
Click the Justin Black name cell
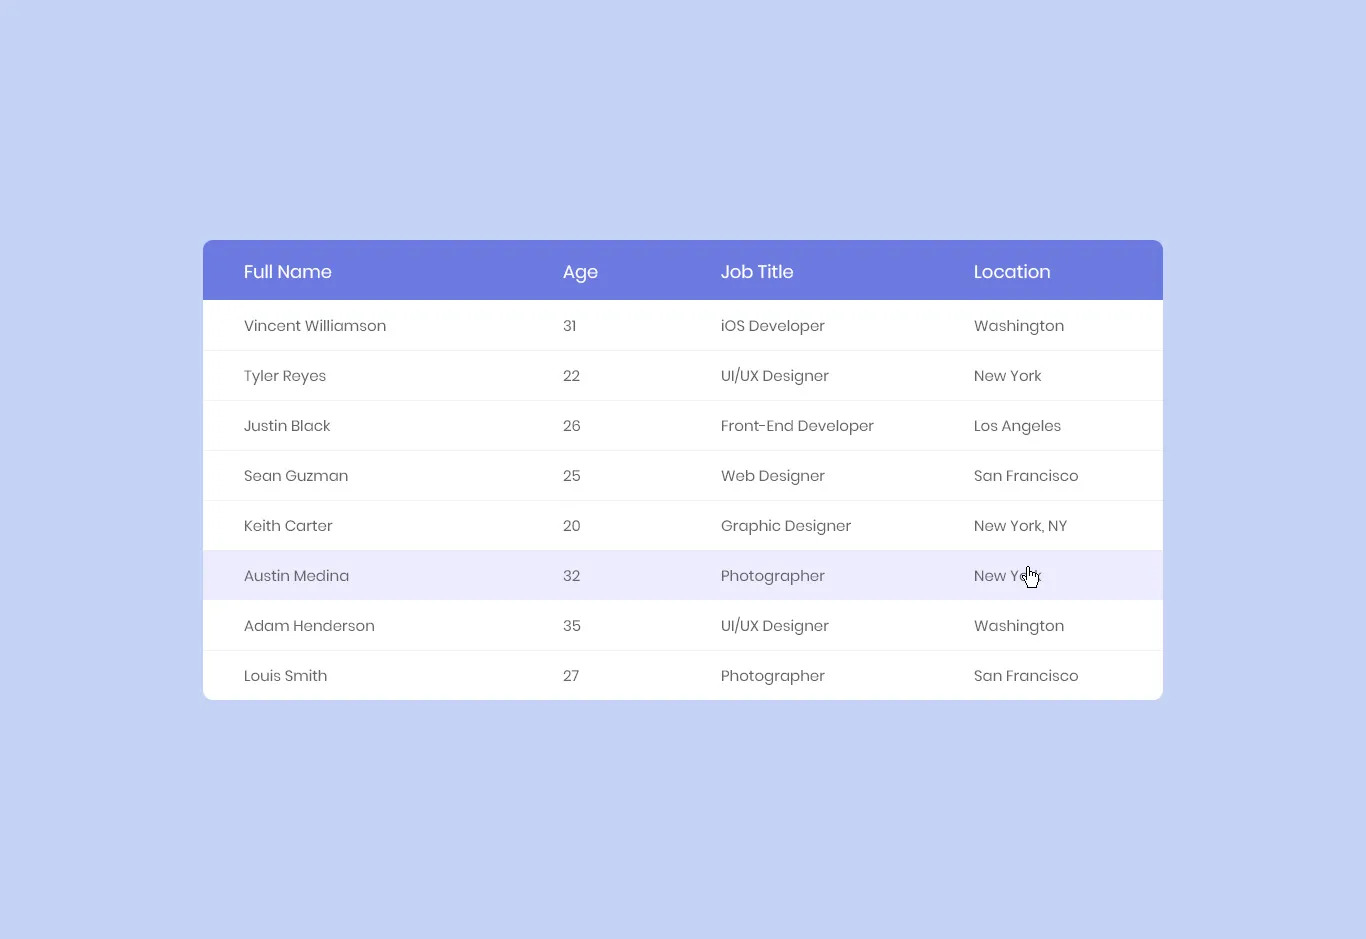pyautogui.click(x=287, y=426)
